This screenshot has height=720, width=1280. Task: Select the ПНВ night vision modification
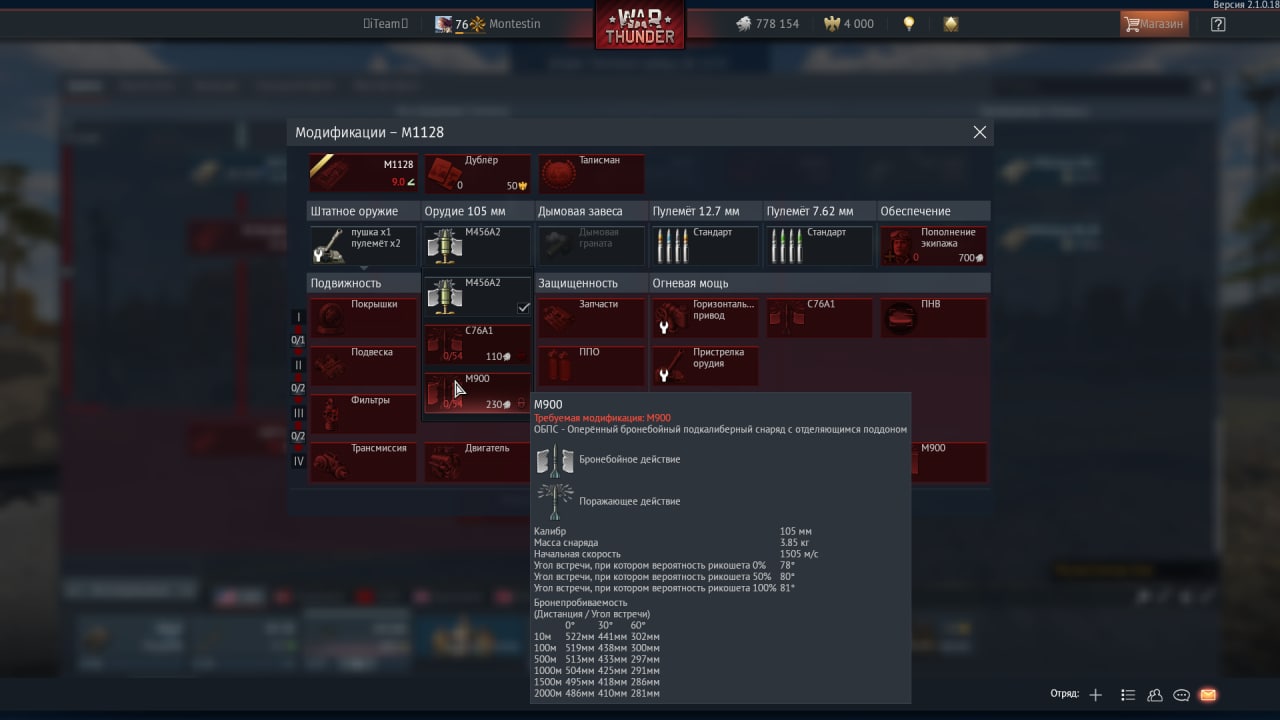(x=933, y=317)
